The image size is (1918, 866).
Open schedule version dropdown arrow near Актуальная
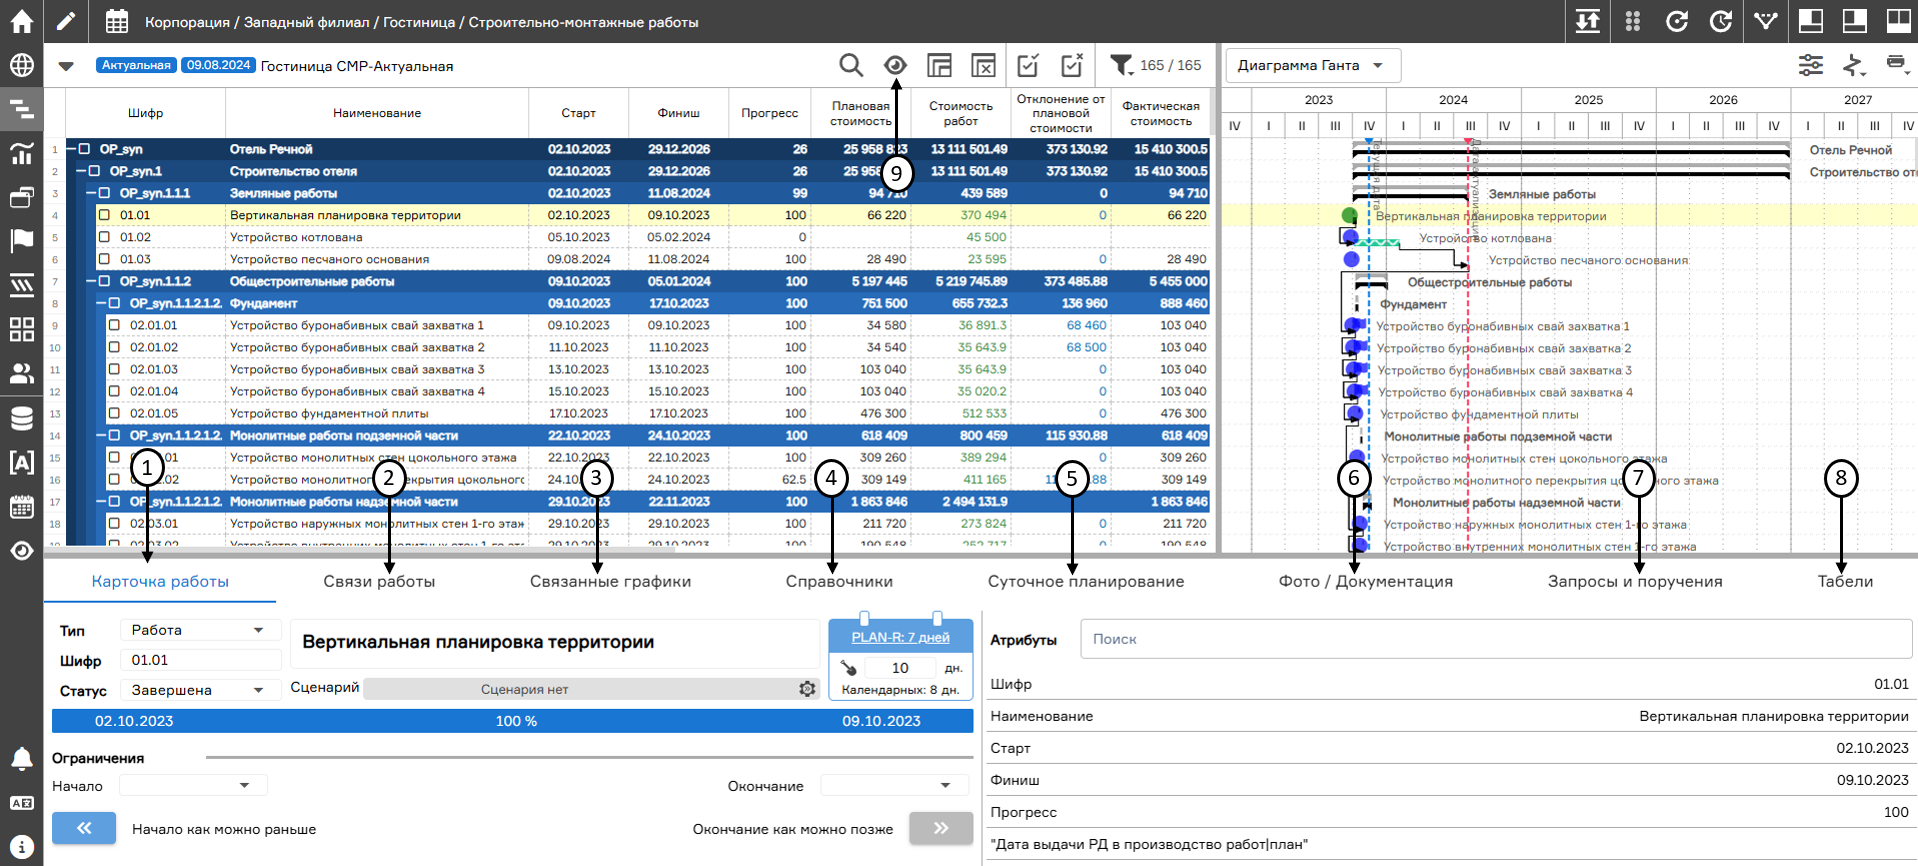66,66
